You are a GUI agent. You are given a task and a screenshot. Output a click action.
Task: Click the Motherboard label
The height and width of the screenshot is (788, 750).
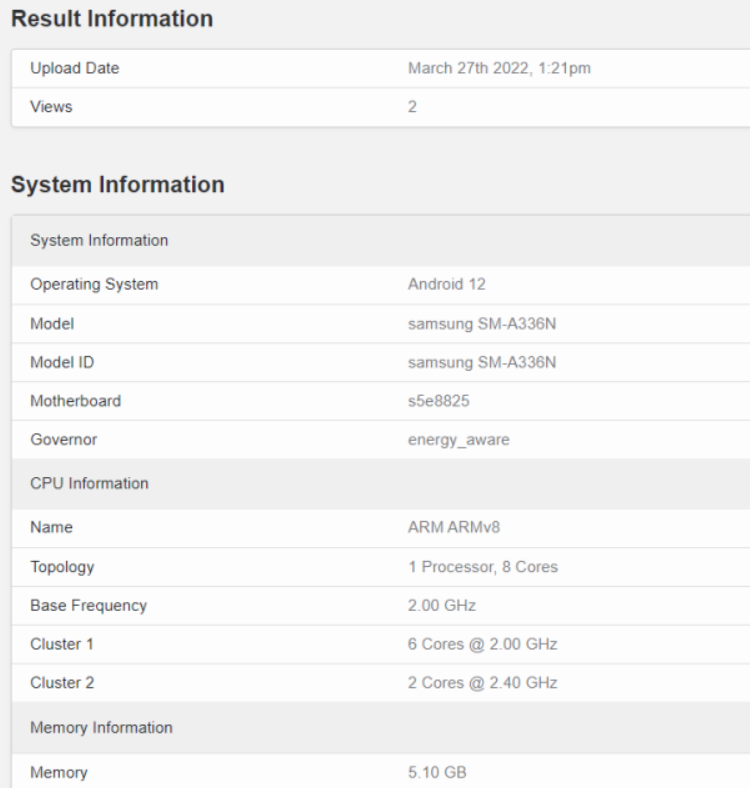point(75,401)
